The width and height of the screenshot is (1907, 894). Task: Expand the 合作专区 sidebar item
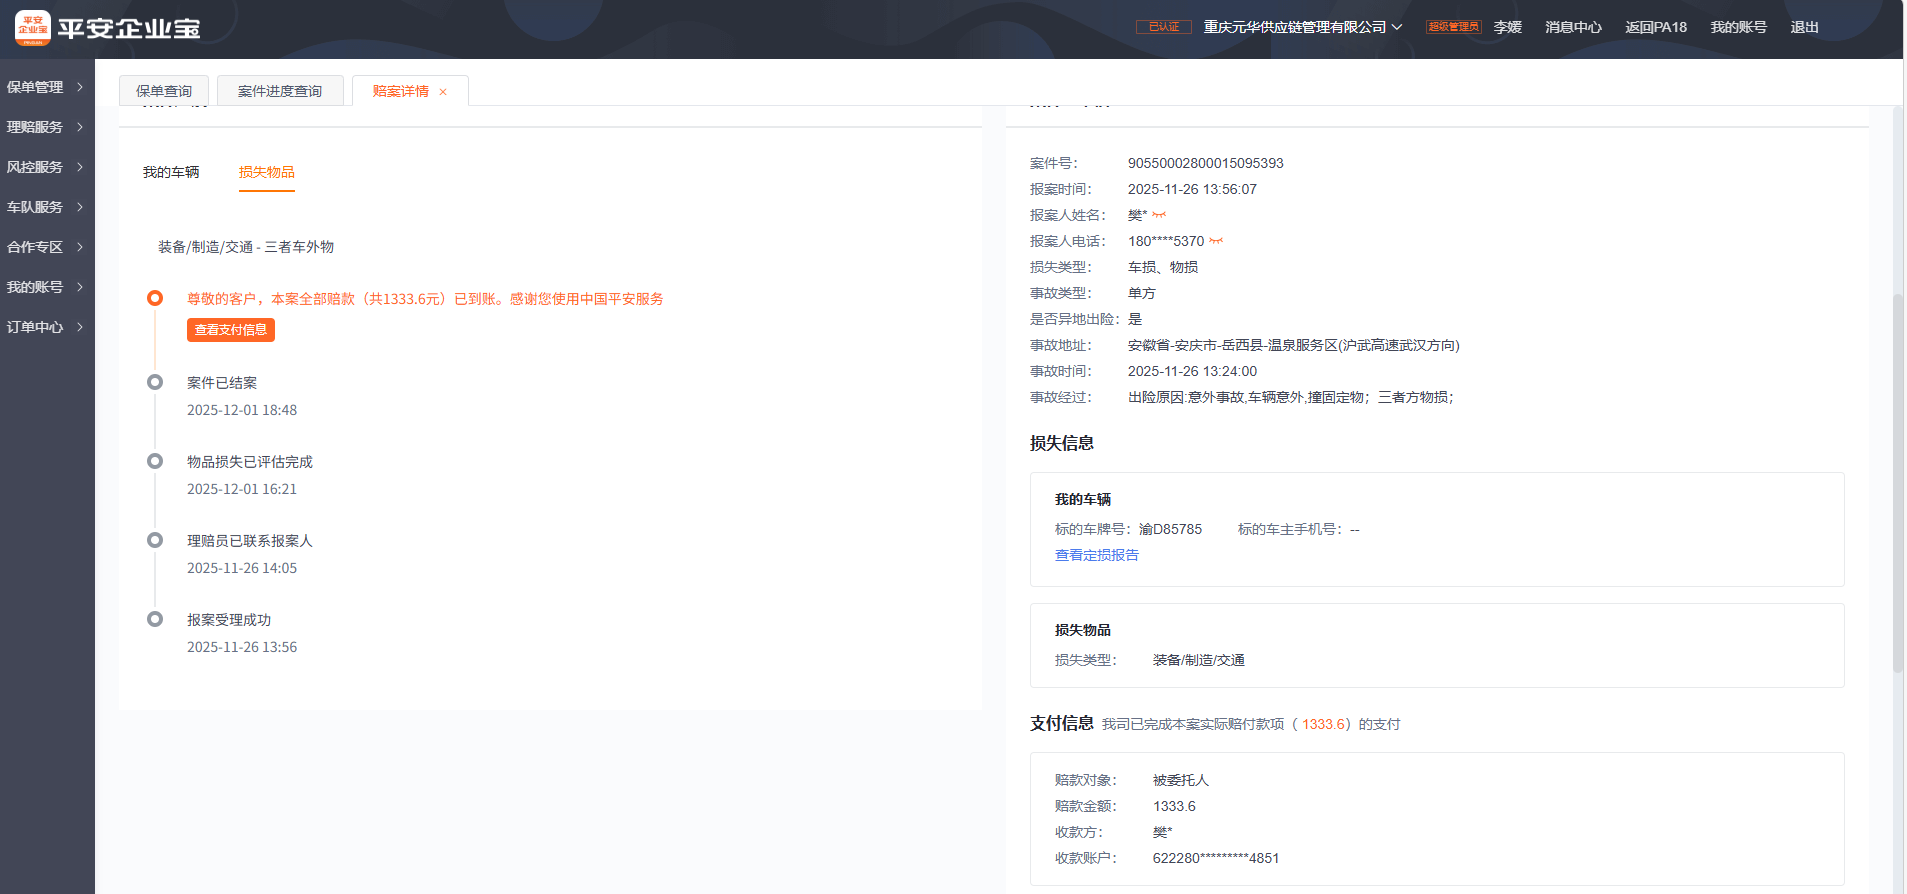click(46, 247)
